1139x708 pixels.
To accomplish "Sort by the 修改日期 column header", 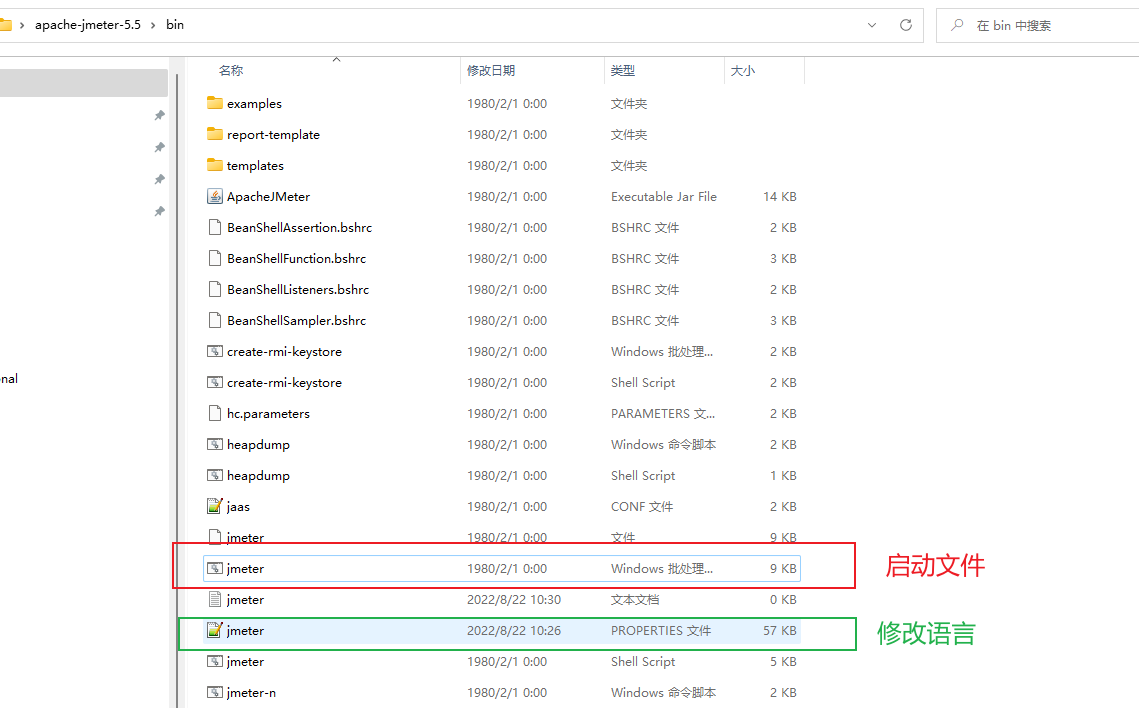I will 491,70.
